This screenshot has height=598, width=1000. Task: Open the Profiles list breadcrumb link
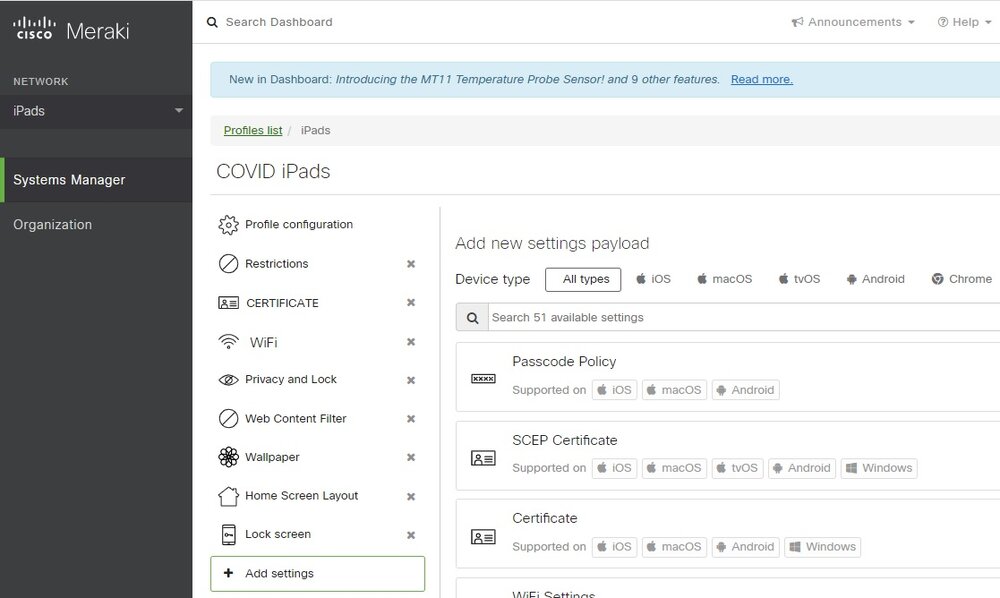[x=253, y=131]
